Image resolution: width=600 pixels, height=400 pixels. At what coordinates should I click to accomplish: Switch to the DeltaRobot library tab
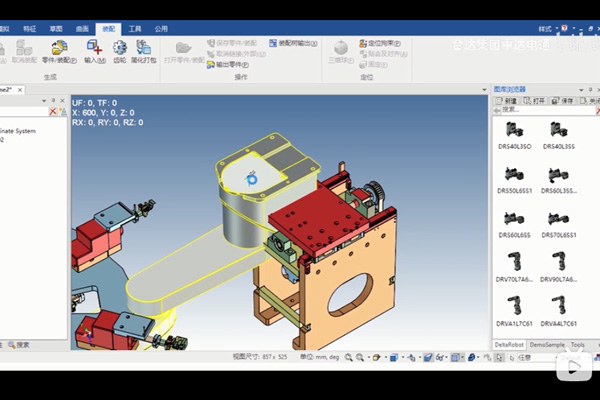[510, 344]
